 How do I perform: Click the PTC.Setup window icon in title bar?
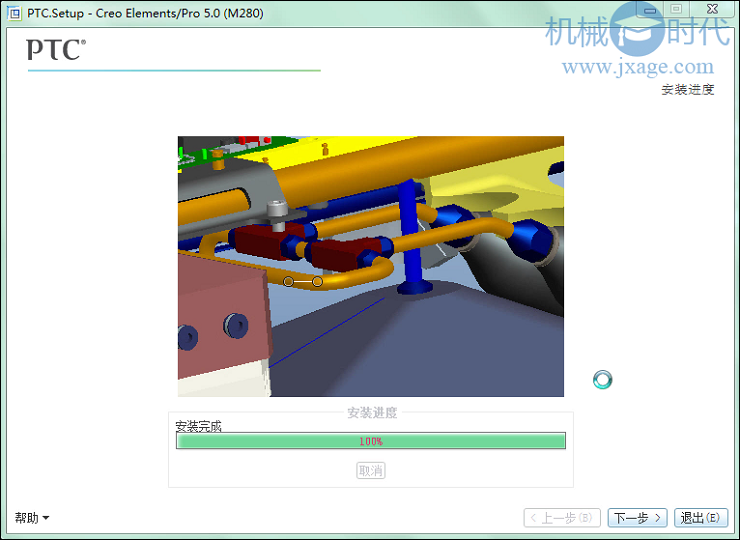(x=15, y=13)
